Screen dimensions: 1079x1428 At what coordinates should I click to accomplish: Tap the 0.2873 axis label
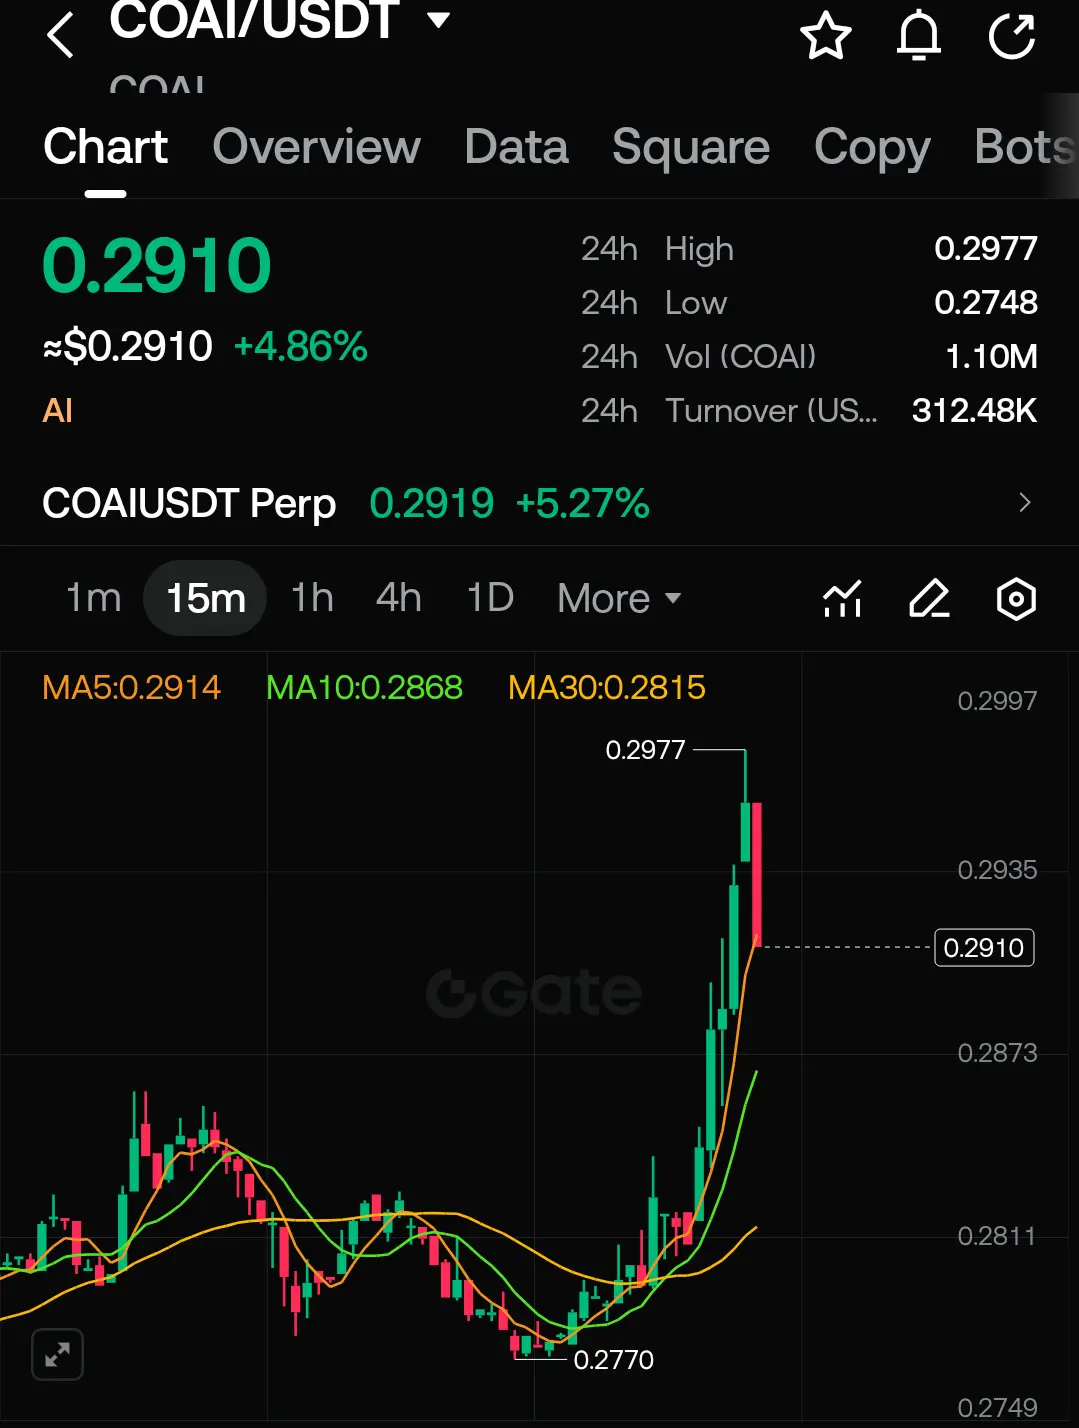pyautogui.click(x=997, y=1053)
